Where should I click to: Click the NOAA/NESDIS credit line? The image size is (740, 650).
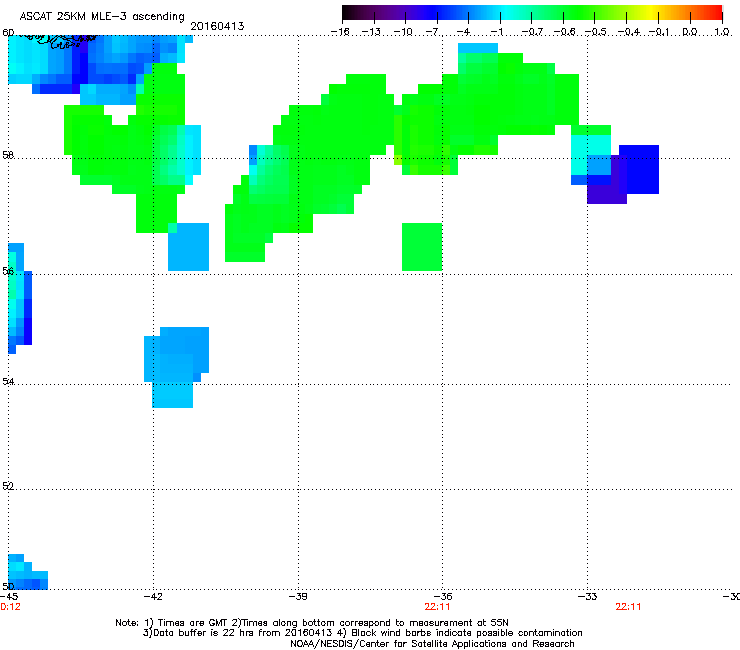point(432,644)
